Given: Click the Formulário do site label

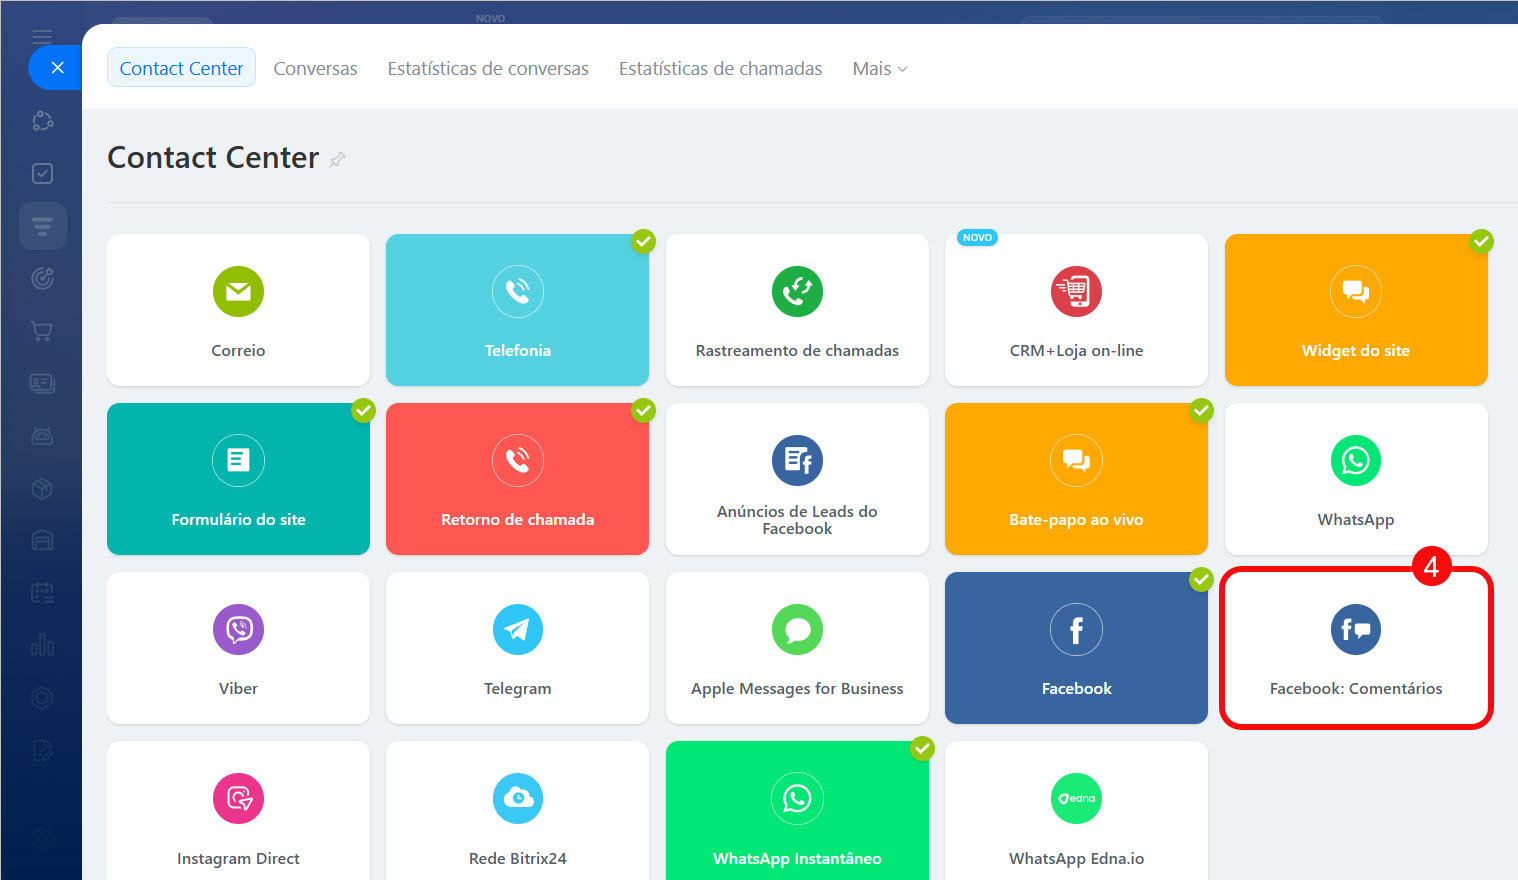Looking at the screenshot, I should [238, 519].
